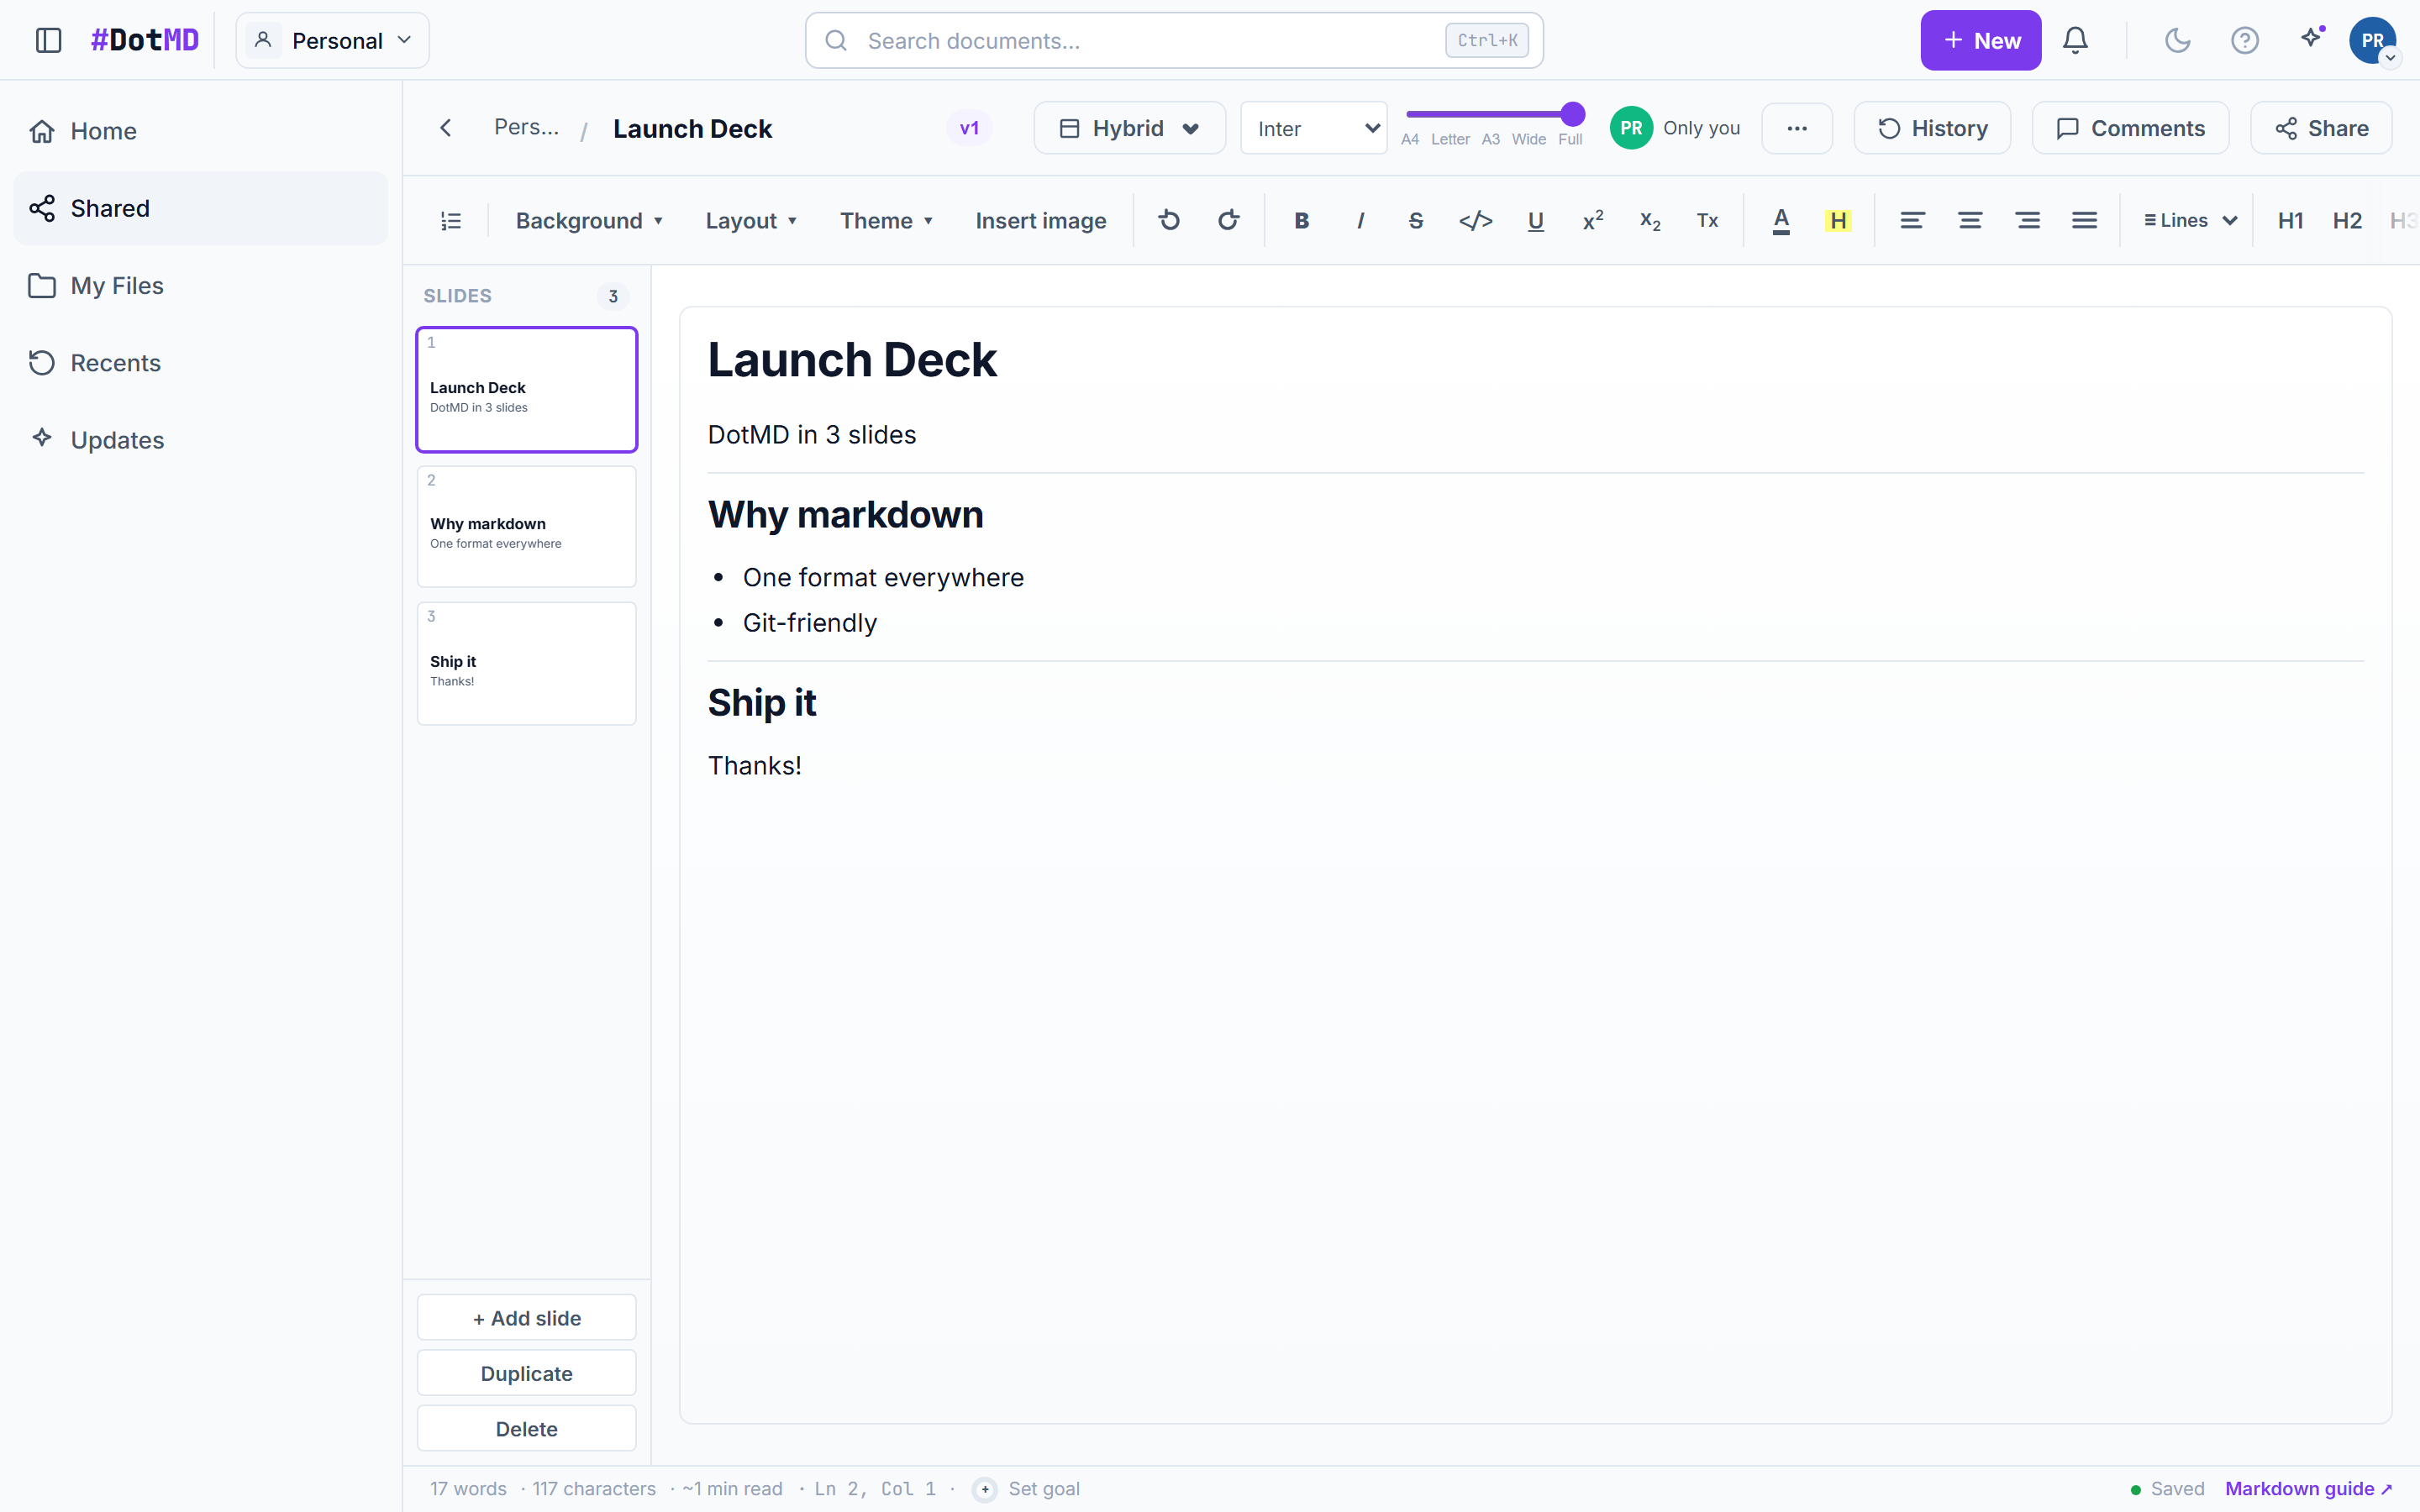Viewport: 2420px width, 1512px height.
Task: Open text color picker
Action: [1781, 220]
